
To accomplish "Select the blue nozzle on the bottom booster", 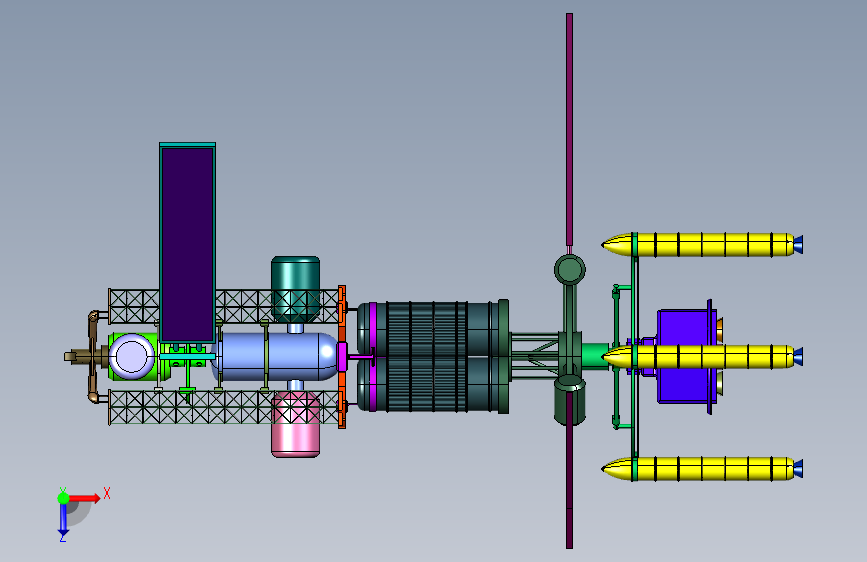I will click(798, 469).
